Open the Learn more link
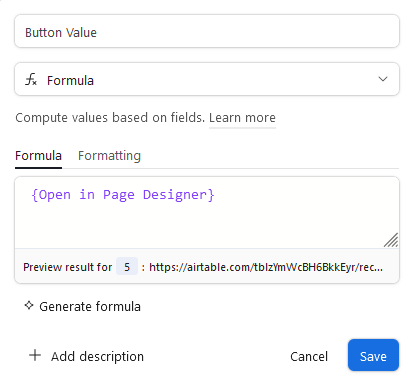 coord(242,118)
